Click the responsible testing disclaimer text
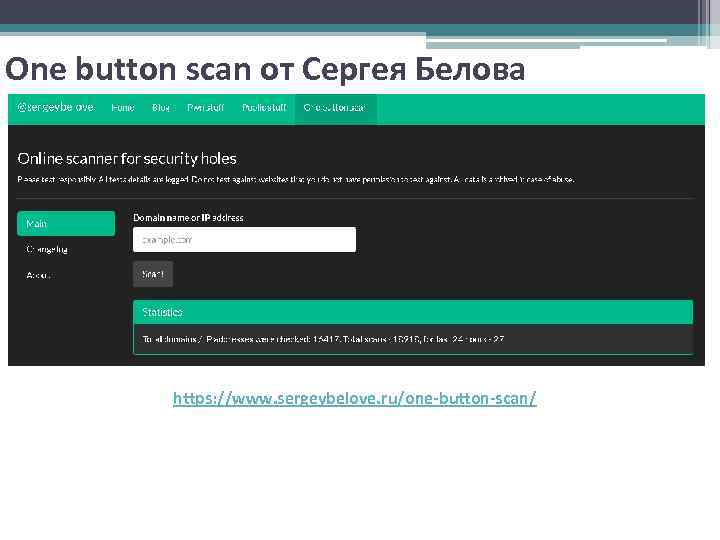 coord(296,180)
